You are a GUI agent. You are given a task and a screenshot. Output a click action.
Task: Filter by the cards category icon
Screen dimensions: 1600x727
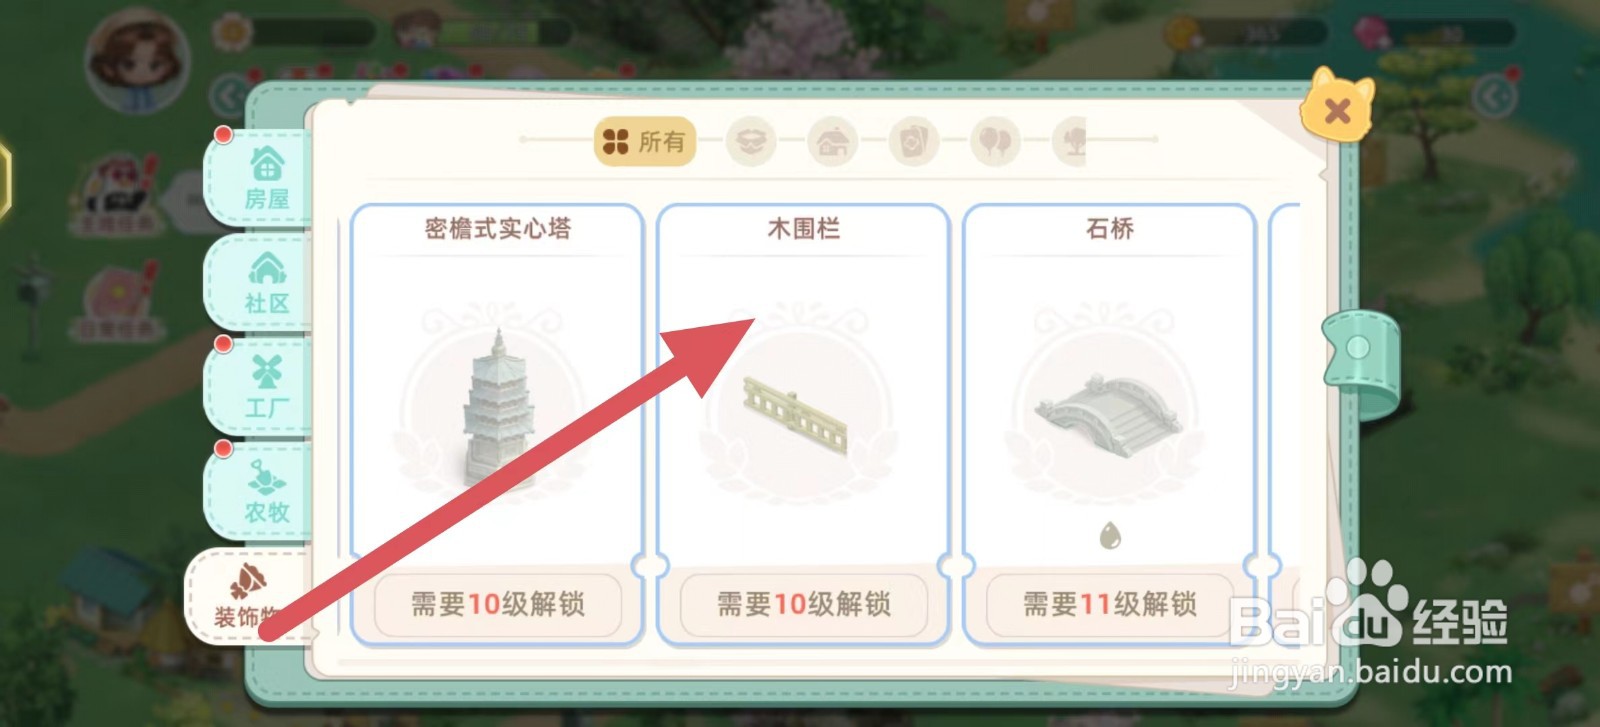914,142
